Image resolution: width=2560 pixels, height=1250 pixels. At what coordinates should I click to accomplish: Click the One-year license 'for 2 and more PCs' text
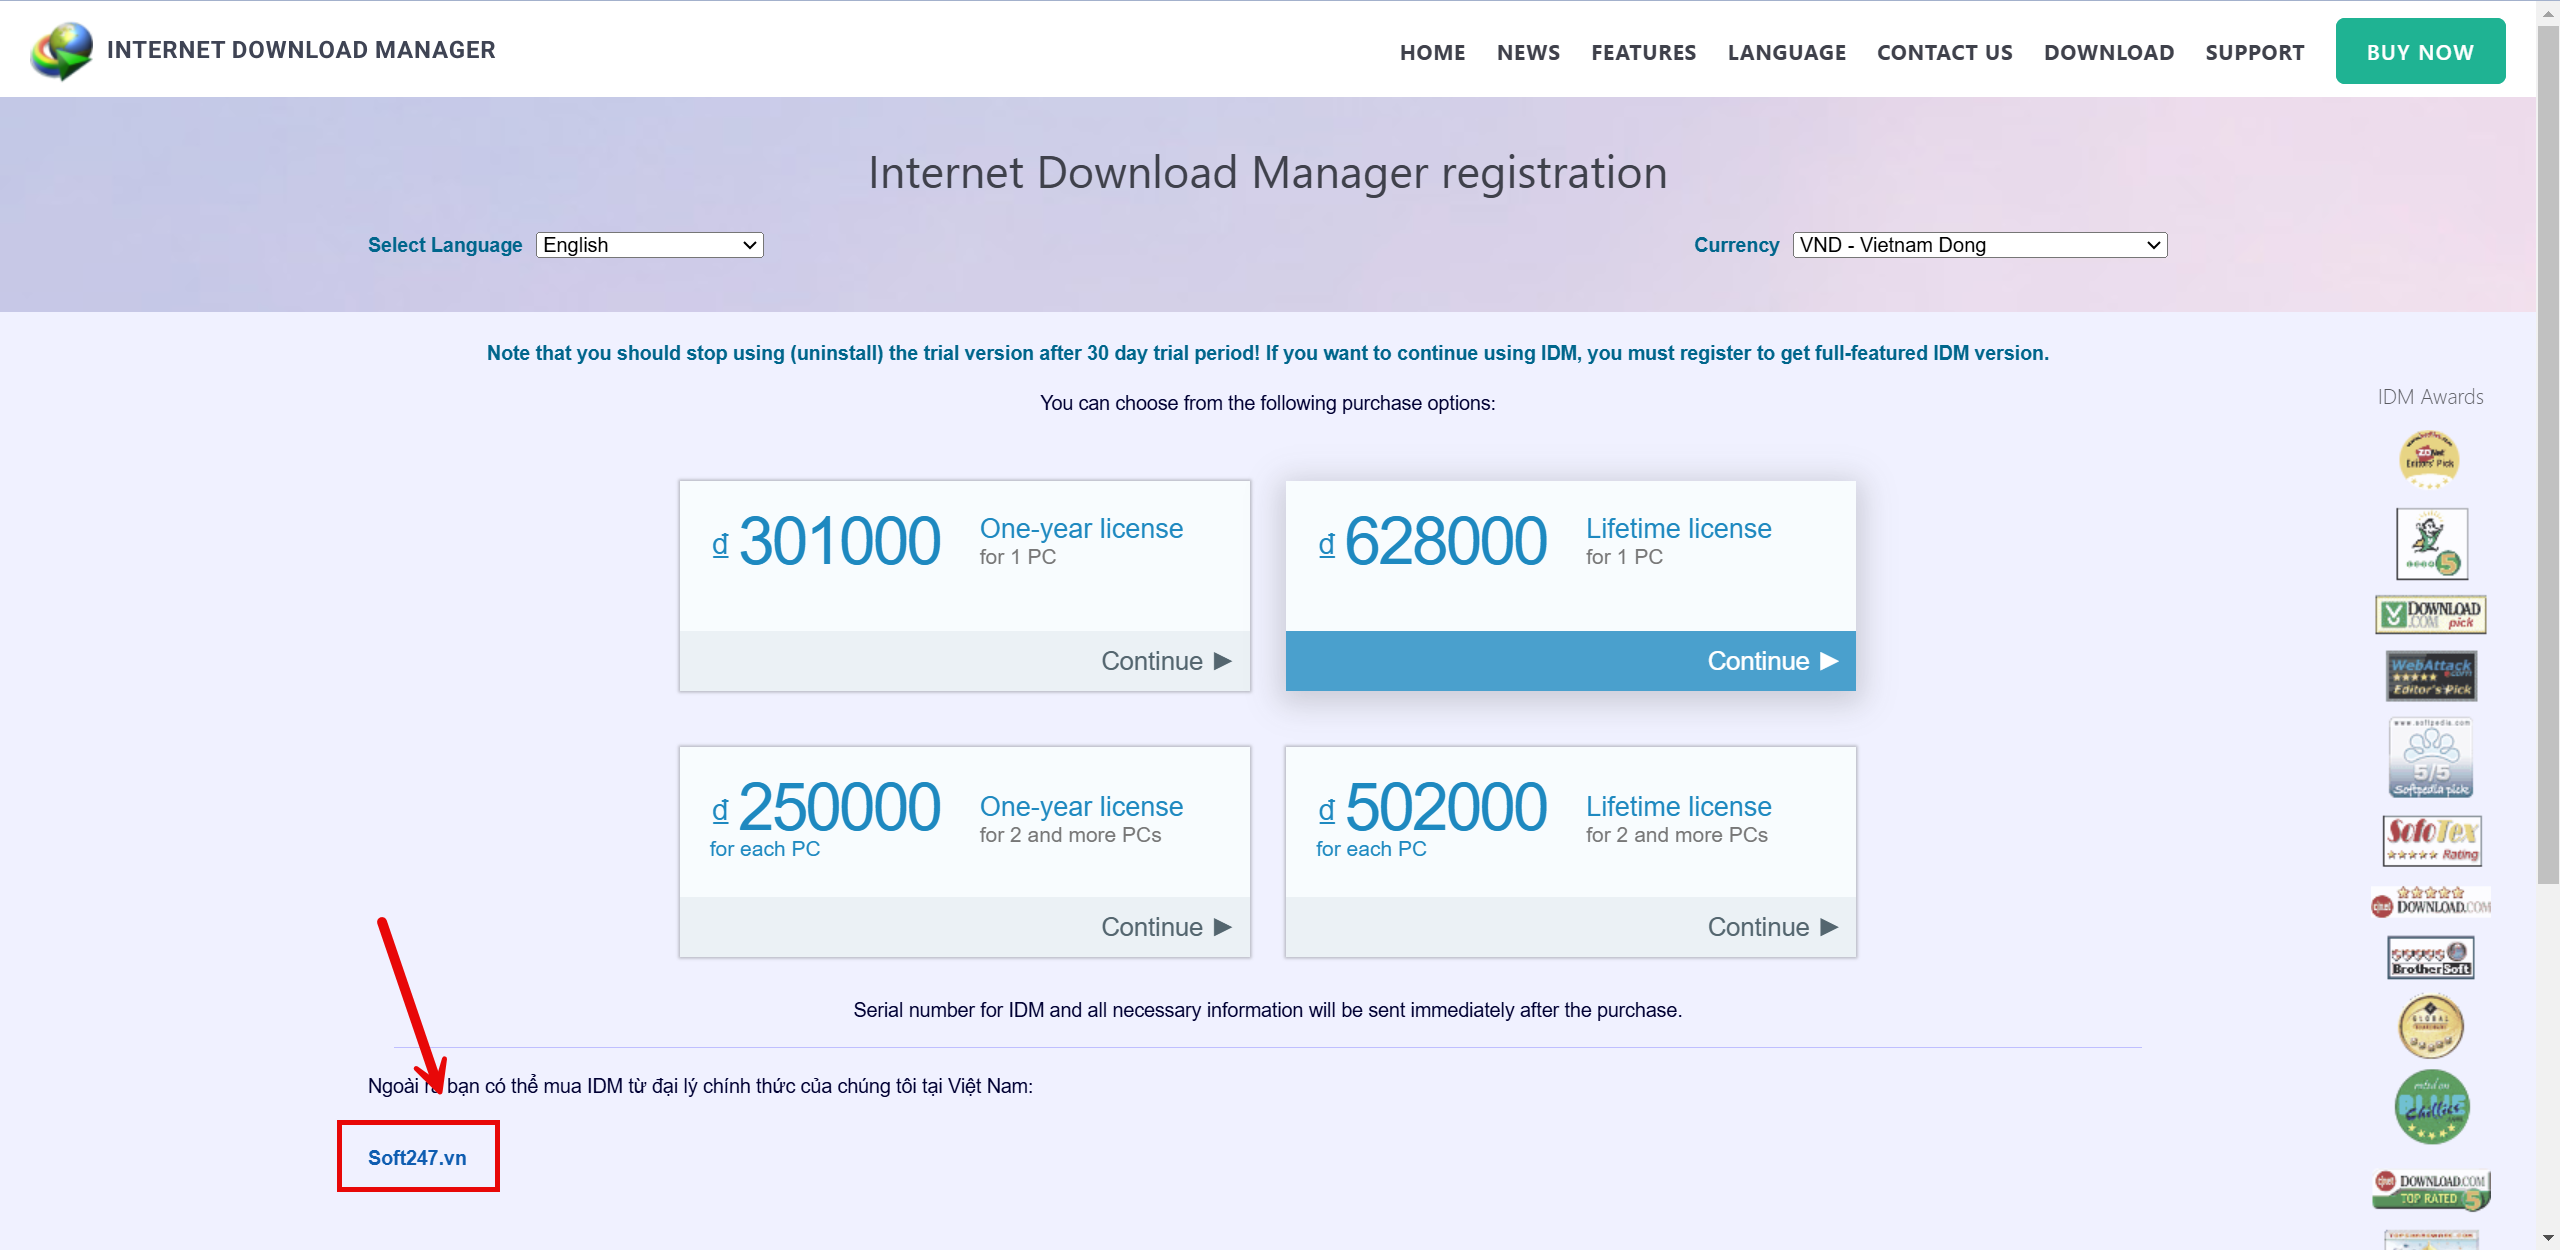pyautogui.click(x=1070, y=835)
